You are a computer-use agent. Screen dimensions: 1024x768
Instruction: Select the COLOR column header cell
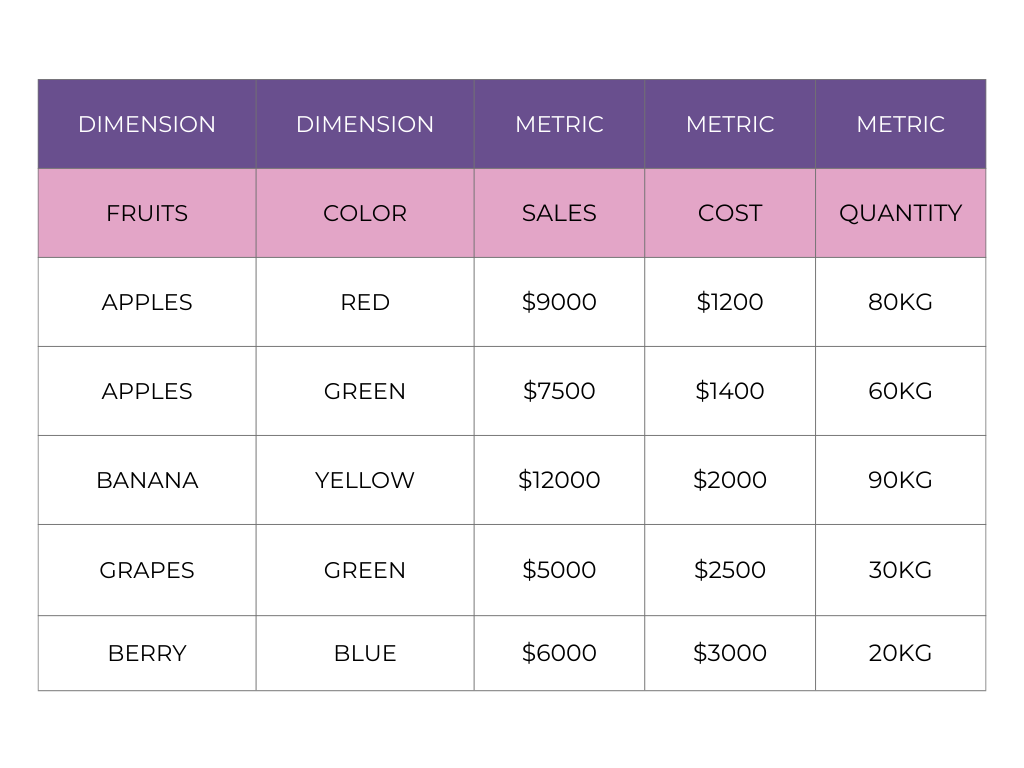click(365, 213)
